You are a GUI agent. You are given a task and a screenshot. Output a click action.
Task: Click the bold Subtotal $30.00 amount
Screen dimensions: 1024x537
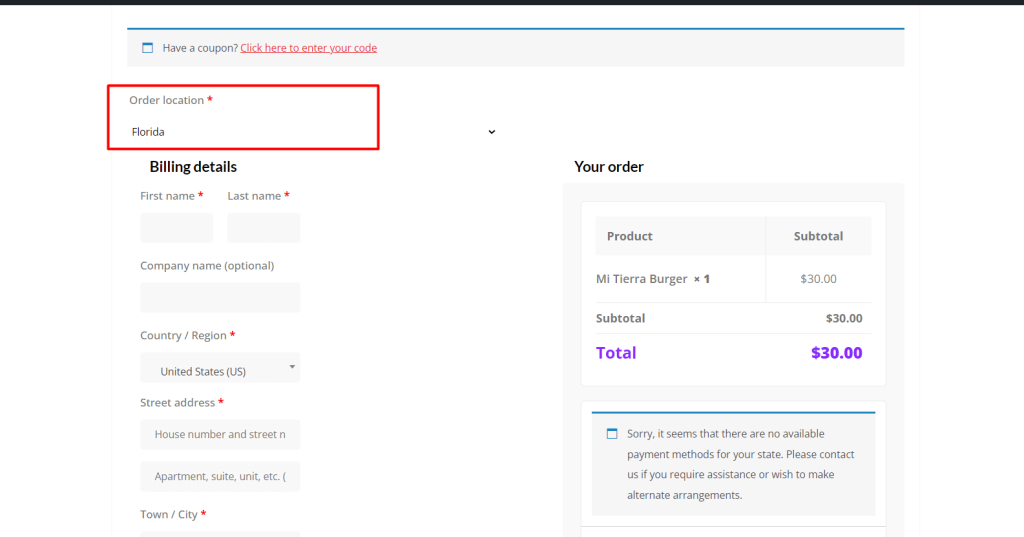click(x=844, y=318)
